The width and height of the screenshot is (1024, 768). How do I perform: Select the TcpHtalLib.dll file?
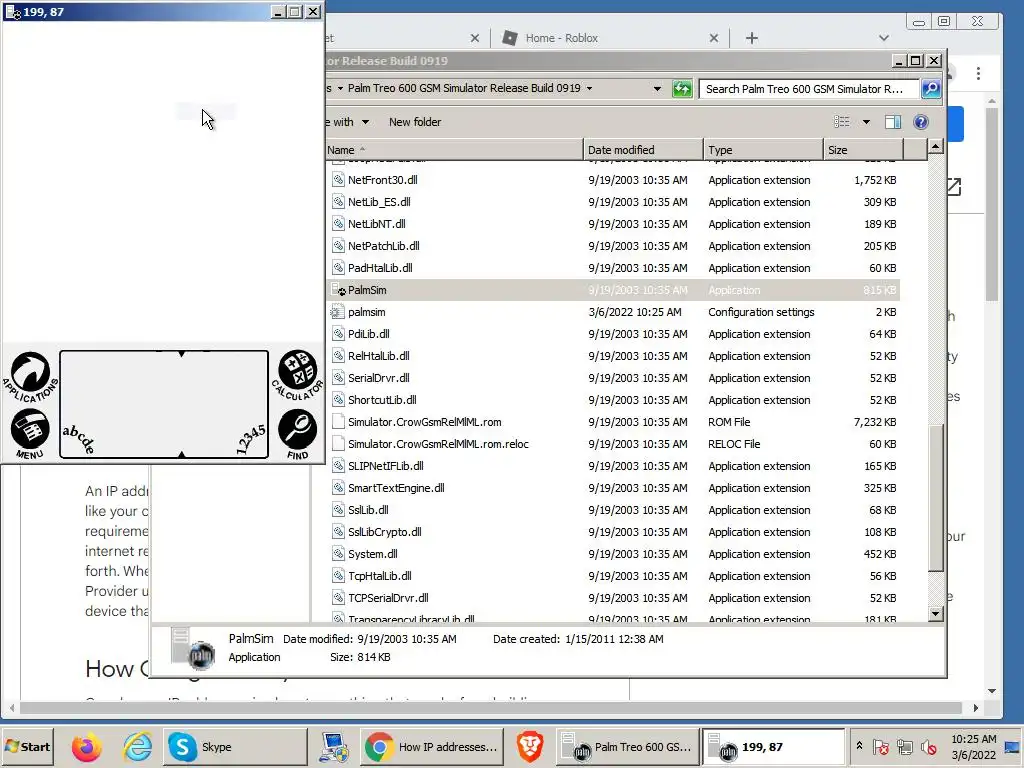379,576
